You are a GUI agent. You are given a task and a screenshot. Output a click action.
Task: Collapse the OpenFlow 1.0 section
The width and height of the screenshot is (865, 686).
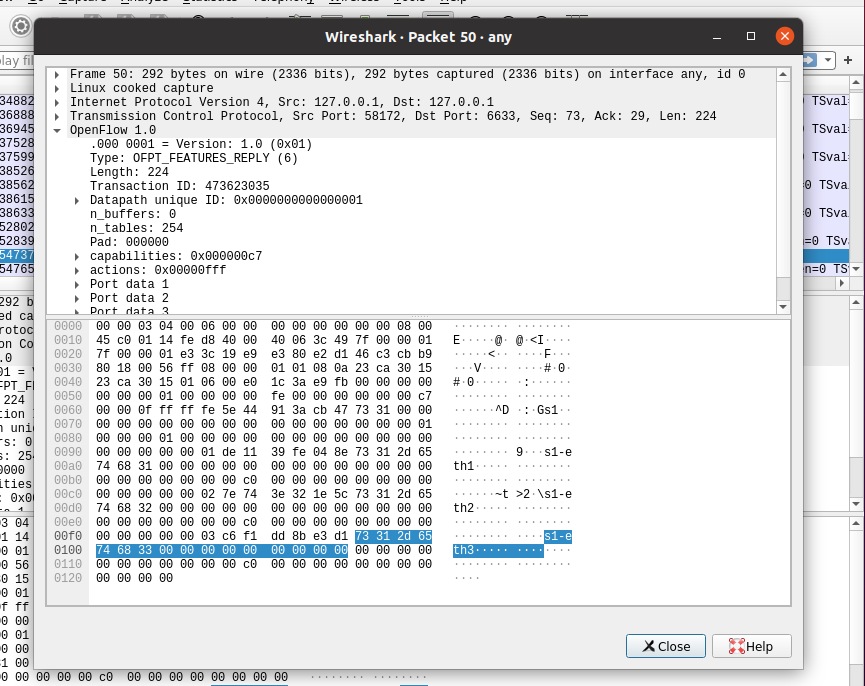click(57, 131)
